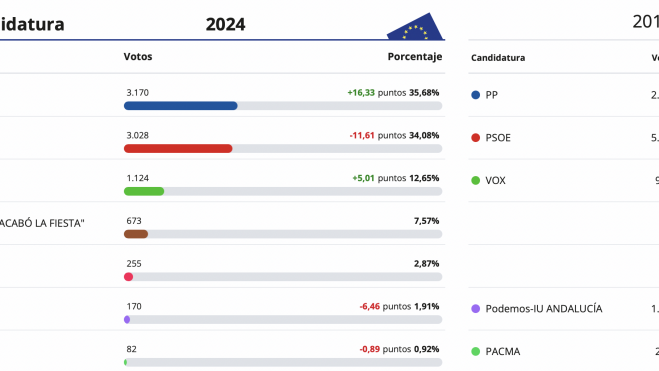
Task: Click the red PSOE party dot
Action: coord(476,138)
